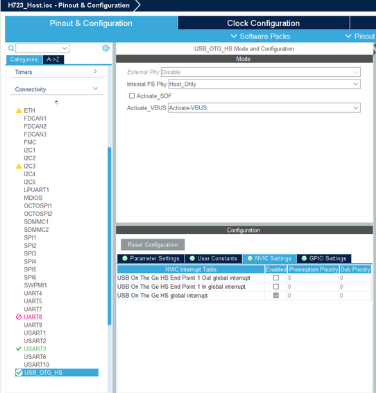This screenshot has height=393, width=376.
Task: Toggle USB HS global interrupt checkbox
Action: (x=276, y=296)
